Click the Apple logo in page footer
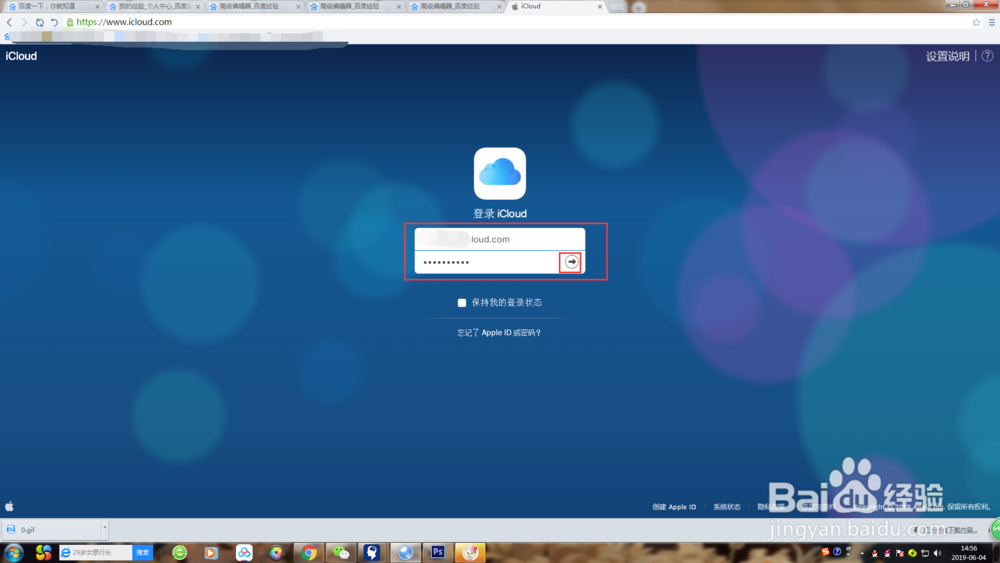 (10, 506)
